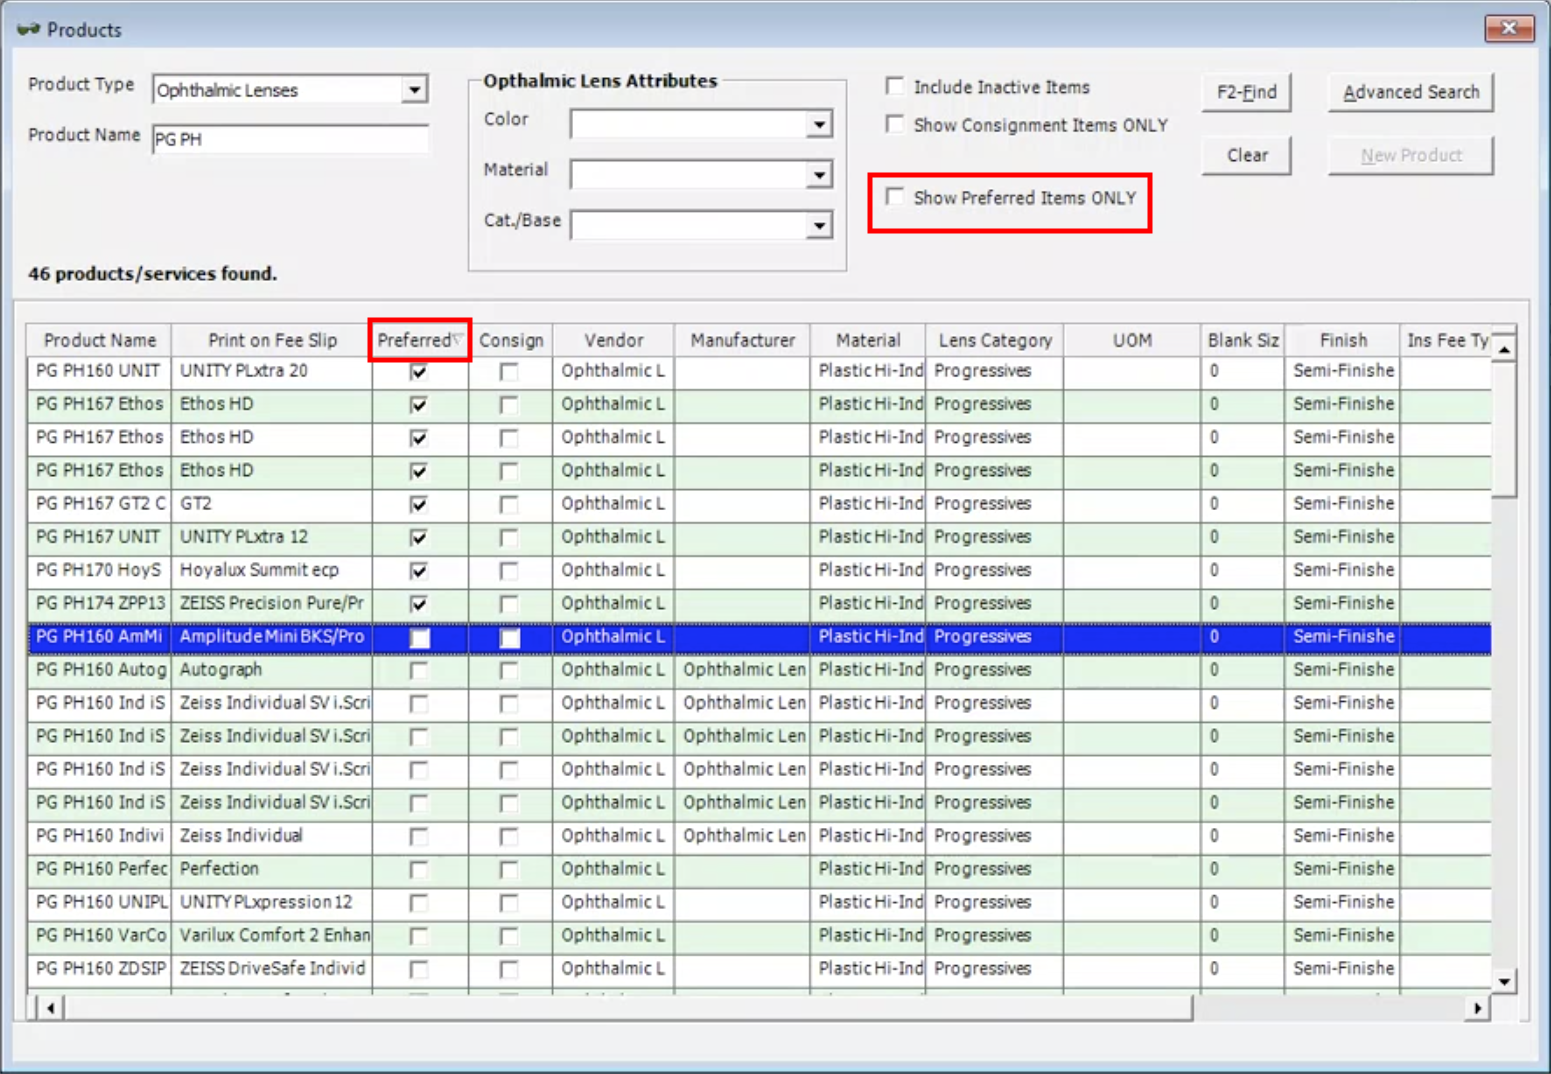Close the Products window
1551x1074 pixels.
(x=1508, y=28)
